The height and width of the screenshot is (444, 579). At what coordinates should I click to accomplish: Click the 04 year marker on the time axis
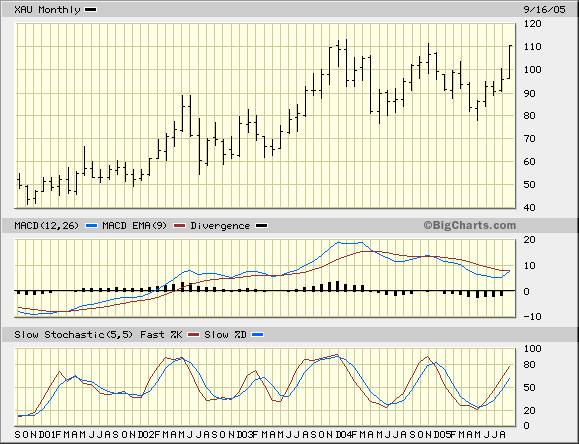tap(345, 434)
